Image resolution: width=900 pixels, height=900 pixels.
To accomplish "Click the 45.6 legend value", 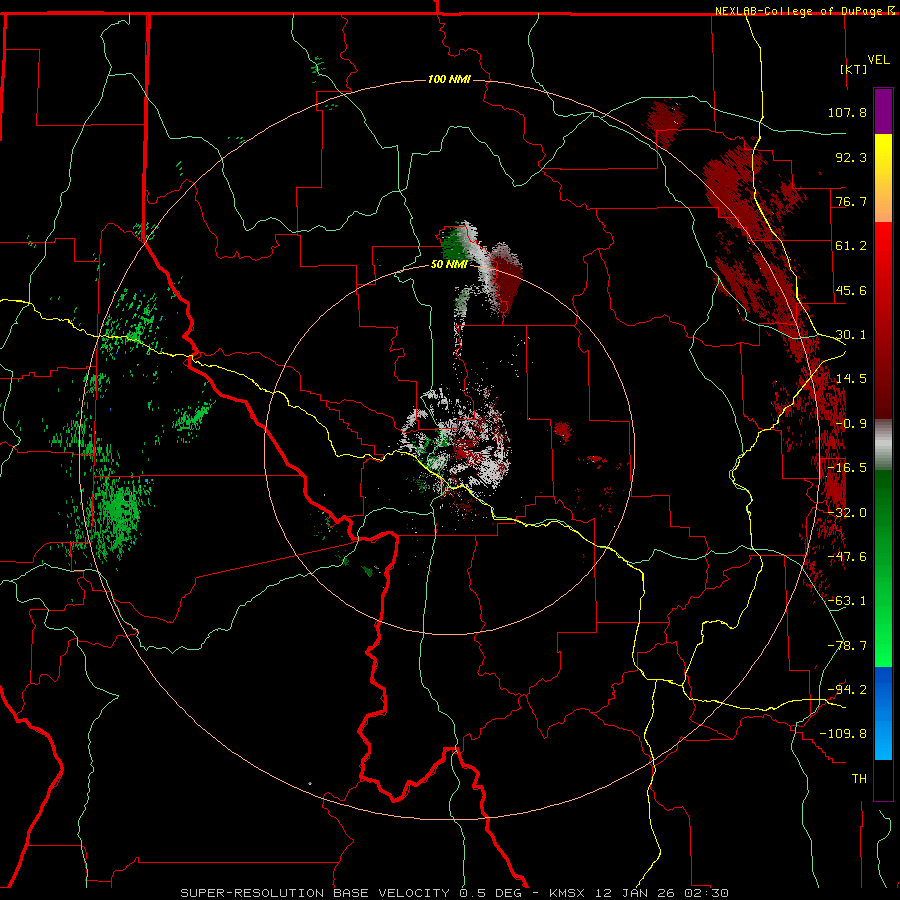I will pyautogui.click(x=851, y=290).
